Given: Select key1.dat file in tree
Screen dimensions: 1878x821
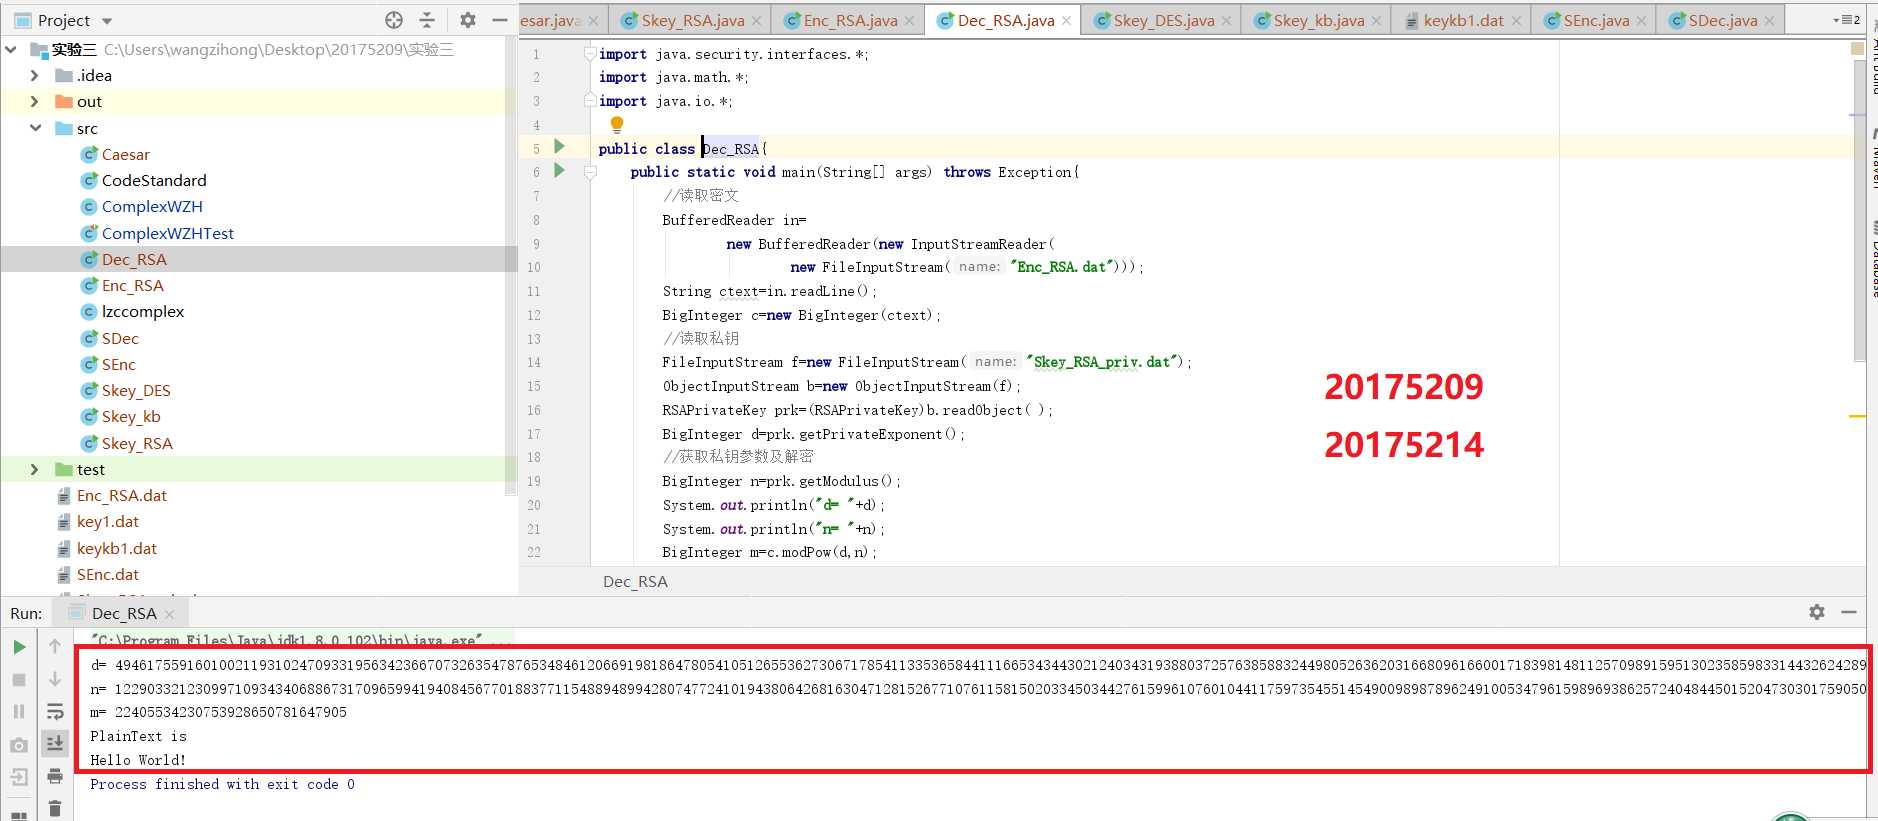Looking at the screenshot, I should pyautogui.click(x=107, y=521).
